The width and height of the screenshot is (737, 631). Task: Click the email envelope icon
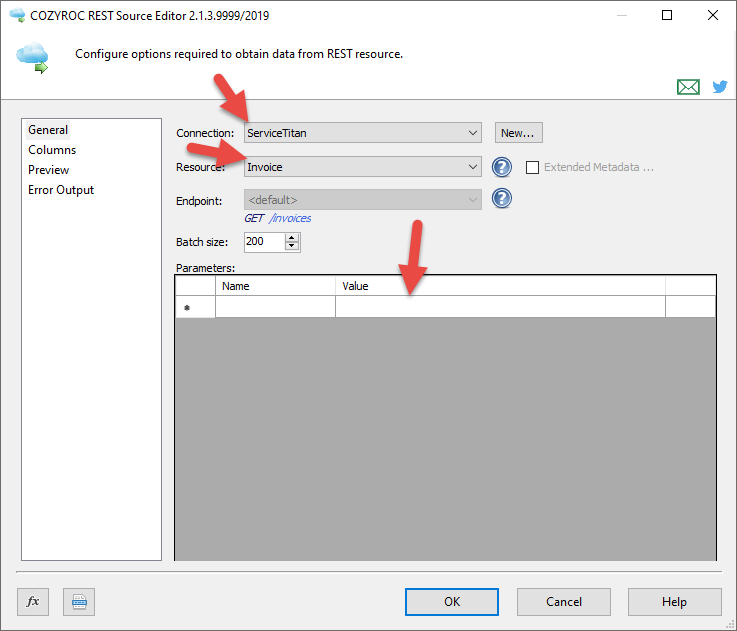[688, 87]
